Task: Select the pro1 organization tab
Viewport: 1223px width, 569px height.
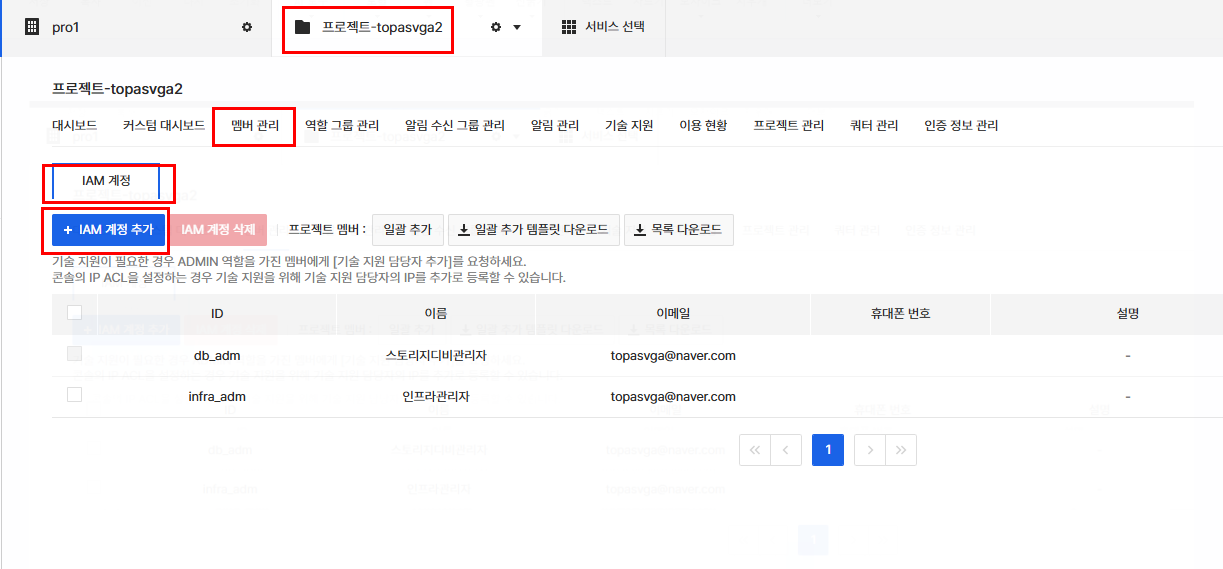Action: tap(137, 27)
